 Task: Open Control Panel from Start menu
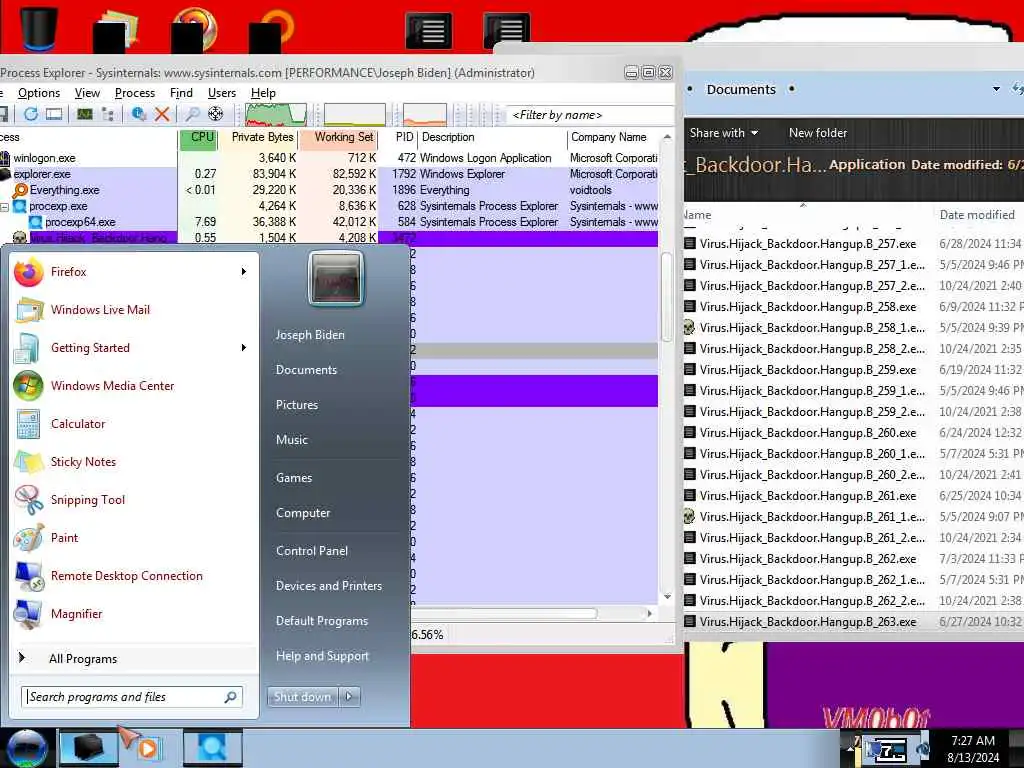(x=312, y=551)
